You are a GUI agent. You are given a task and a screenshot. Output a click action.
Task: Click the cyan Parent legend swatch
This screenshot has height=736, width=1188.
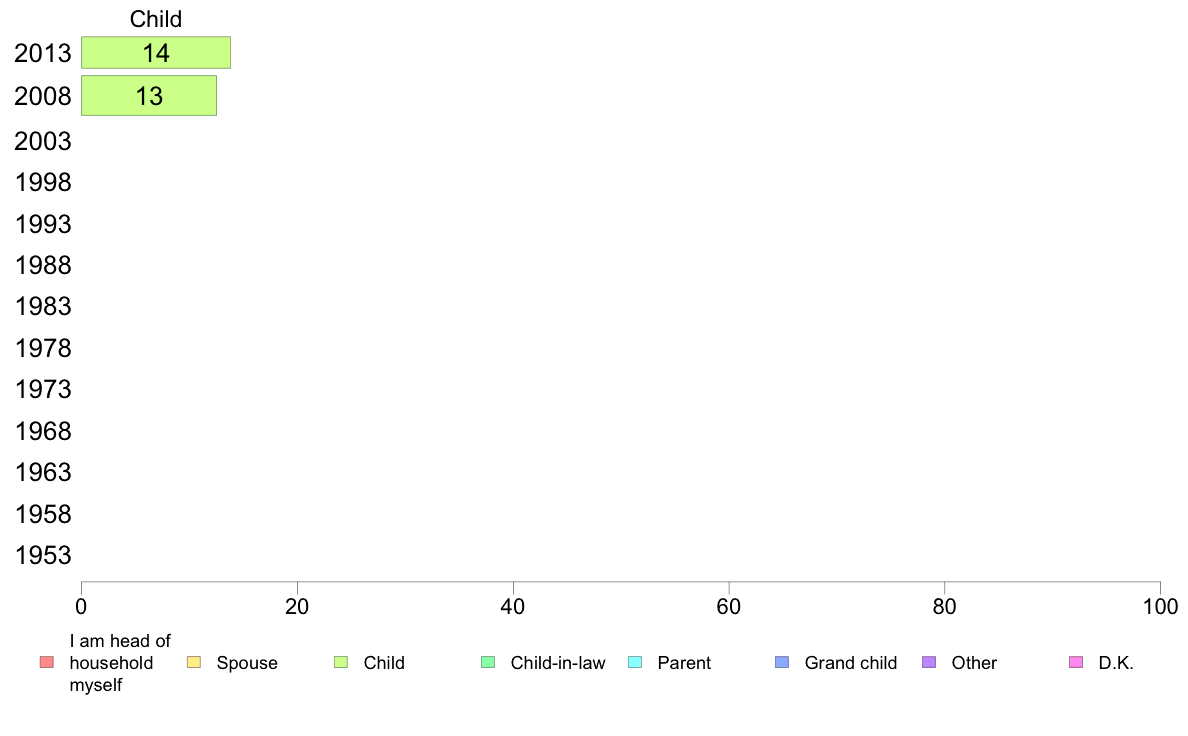(635, 662)
